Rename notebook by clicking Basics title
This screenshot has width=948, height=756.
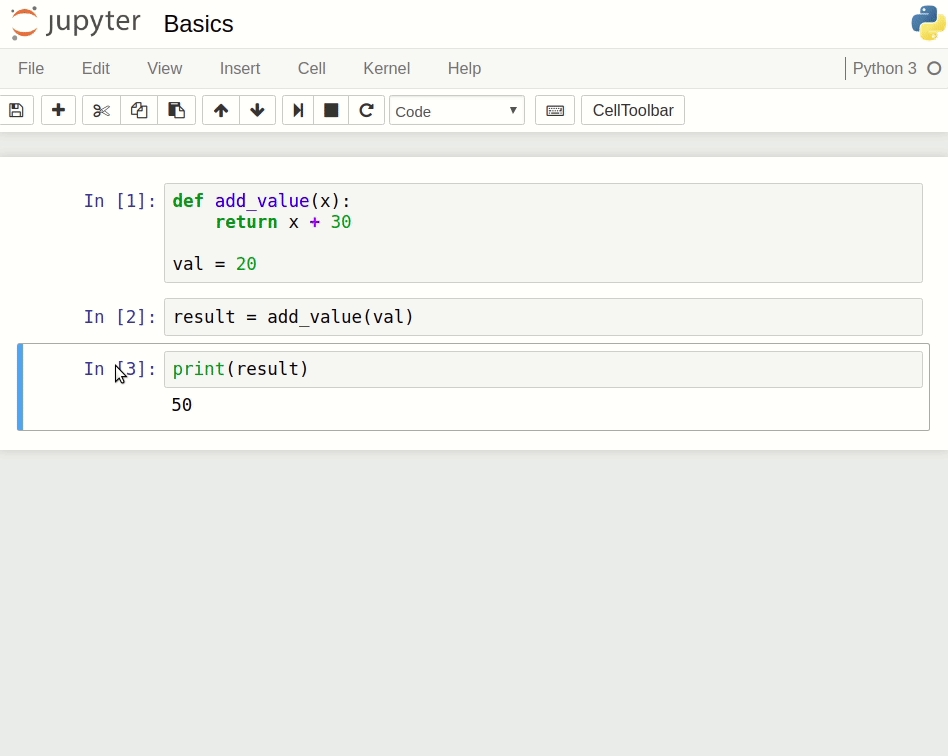tap(198, 24)
